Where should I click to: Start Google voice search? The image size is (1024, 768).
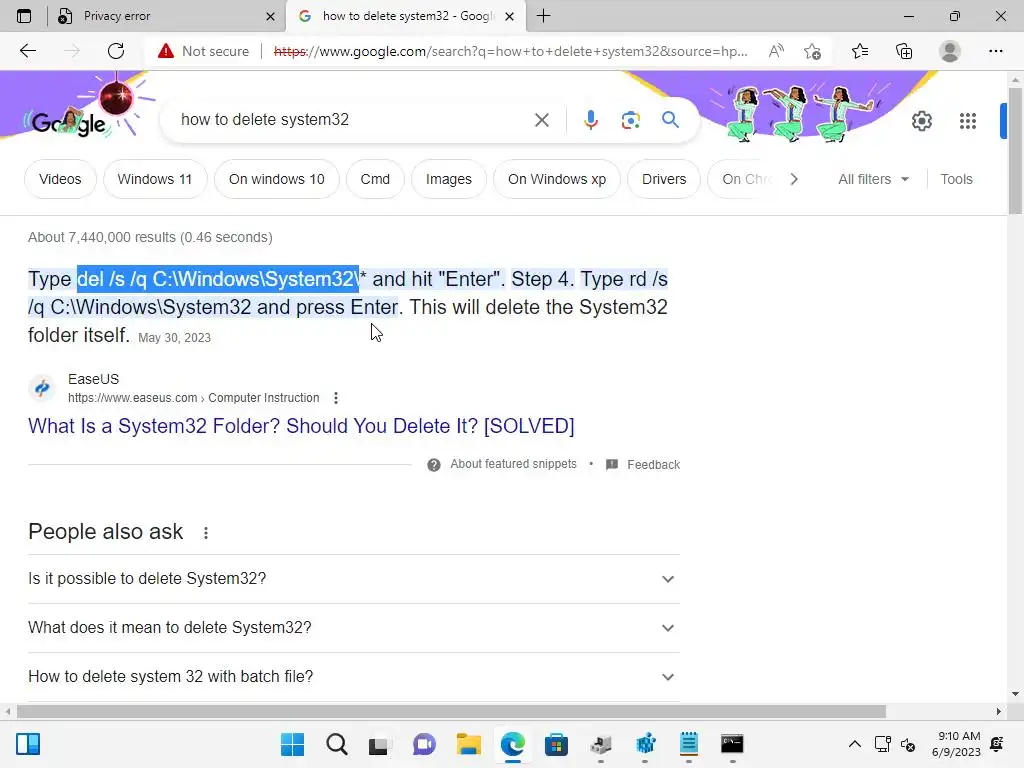590,120
